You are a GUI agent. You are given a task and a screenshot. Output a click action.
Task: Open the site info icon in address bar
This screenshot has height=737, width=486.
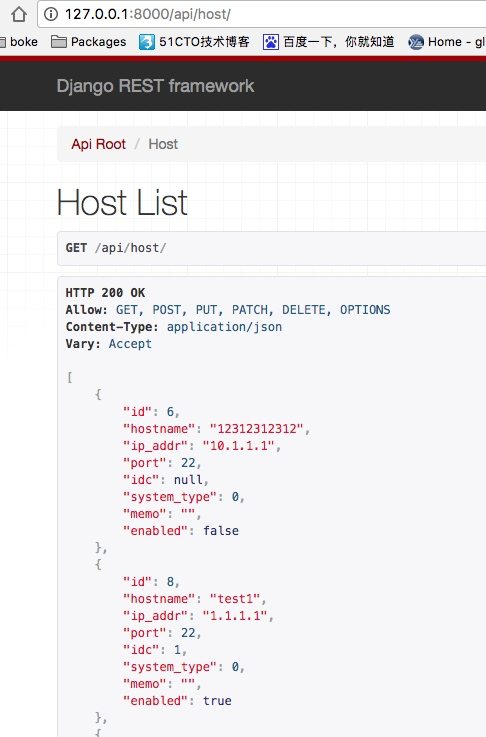(x=51, y=14)
